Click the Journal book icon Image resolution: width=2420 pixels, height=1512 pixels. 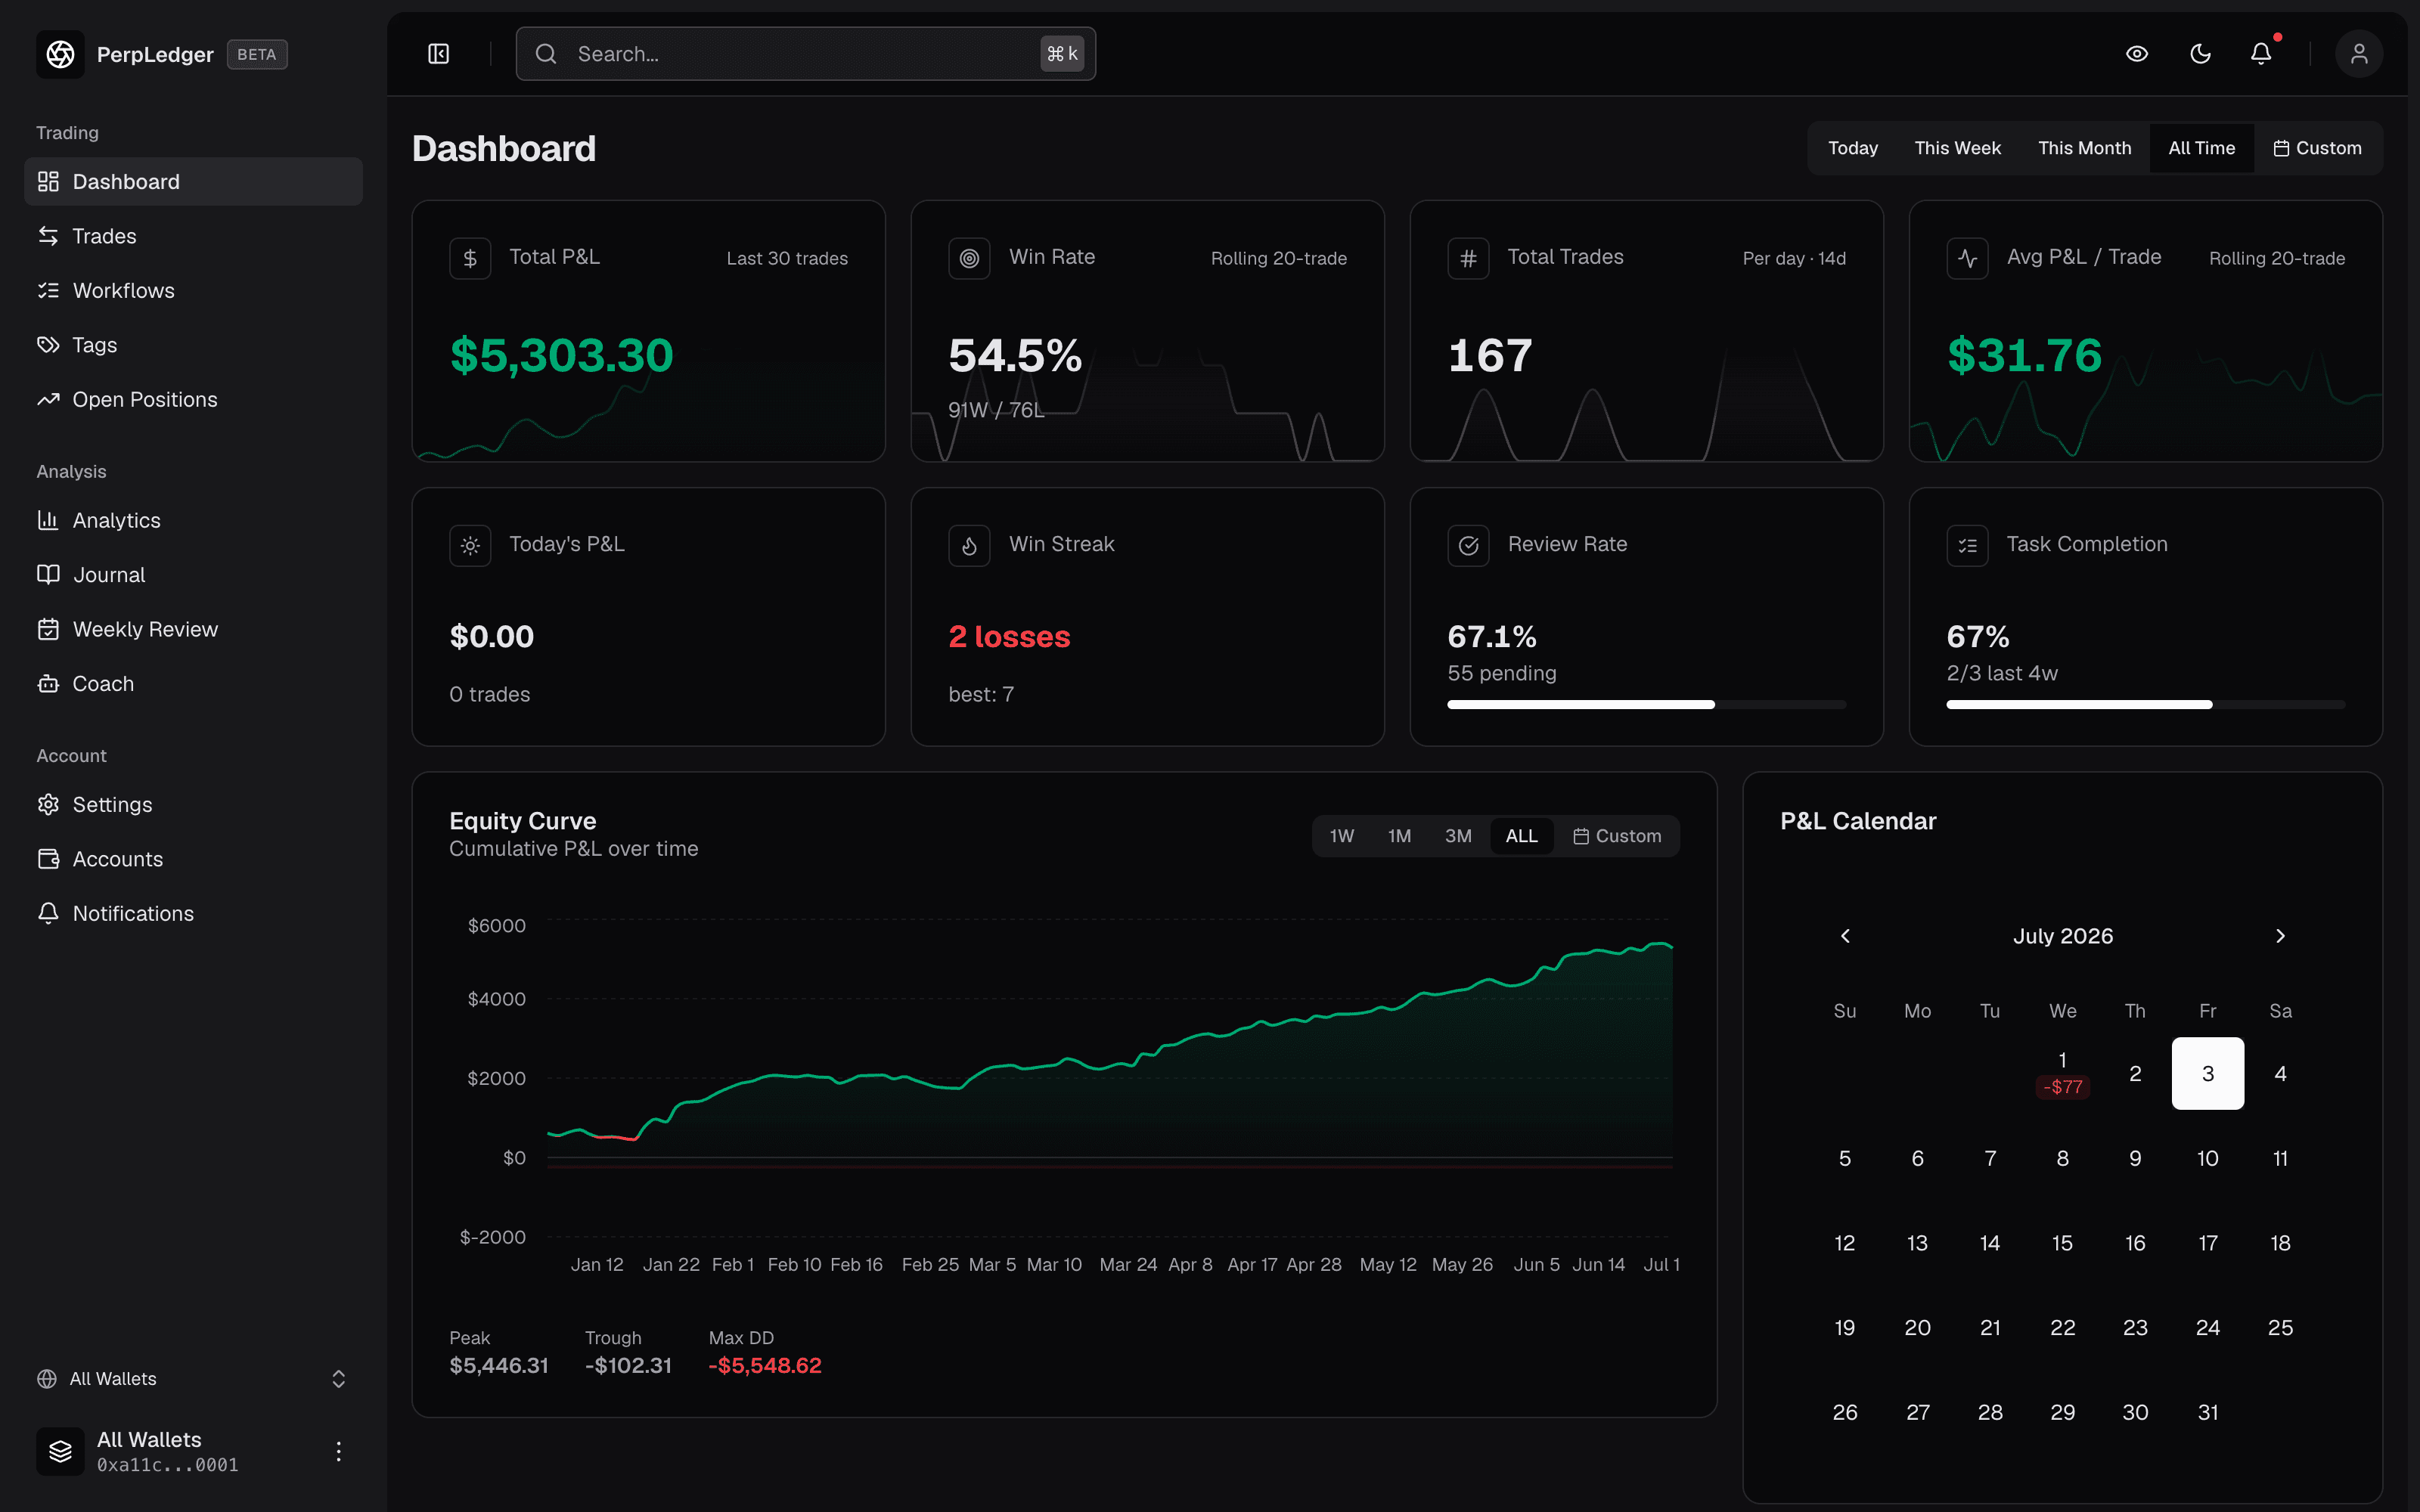(x=48, y=575)
